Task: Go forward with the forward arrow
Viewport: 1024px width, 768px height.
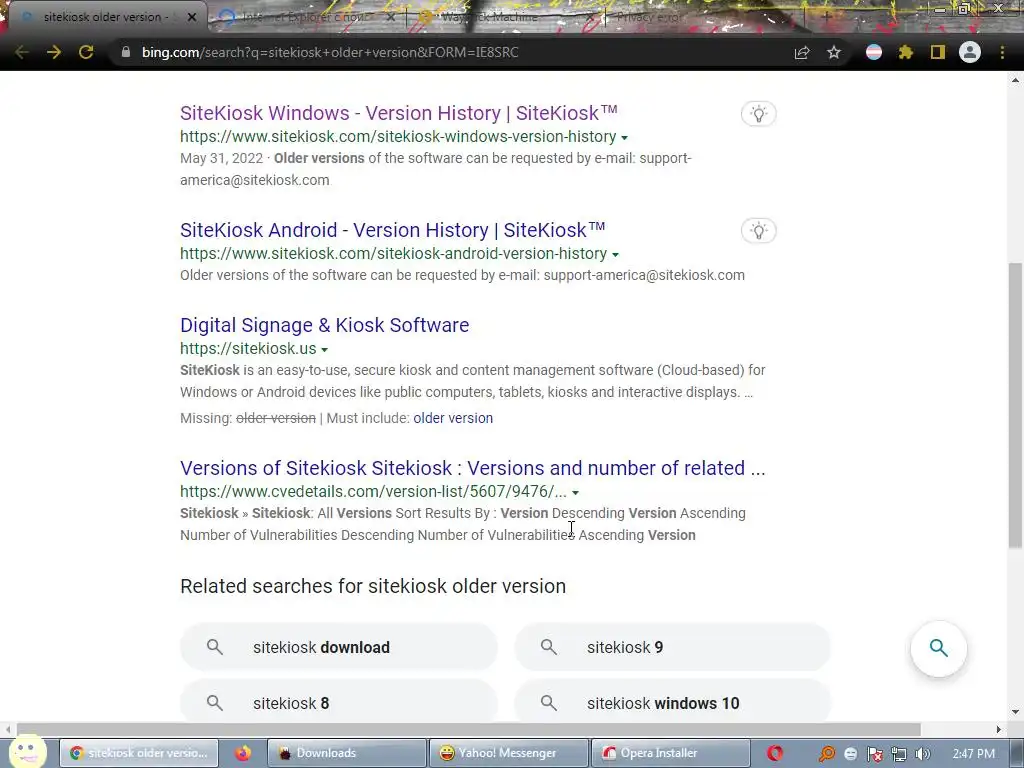Action: point(54,52)
